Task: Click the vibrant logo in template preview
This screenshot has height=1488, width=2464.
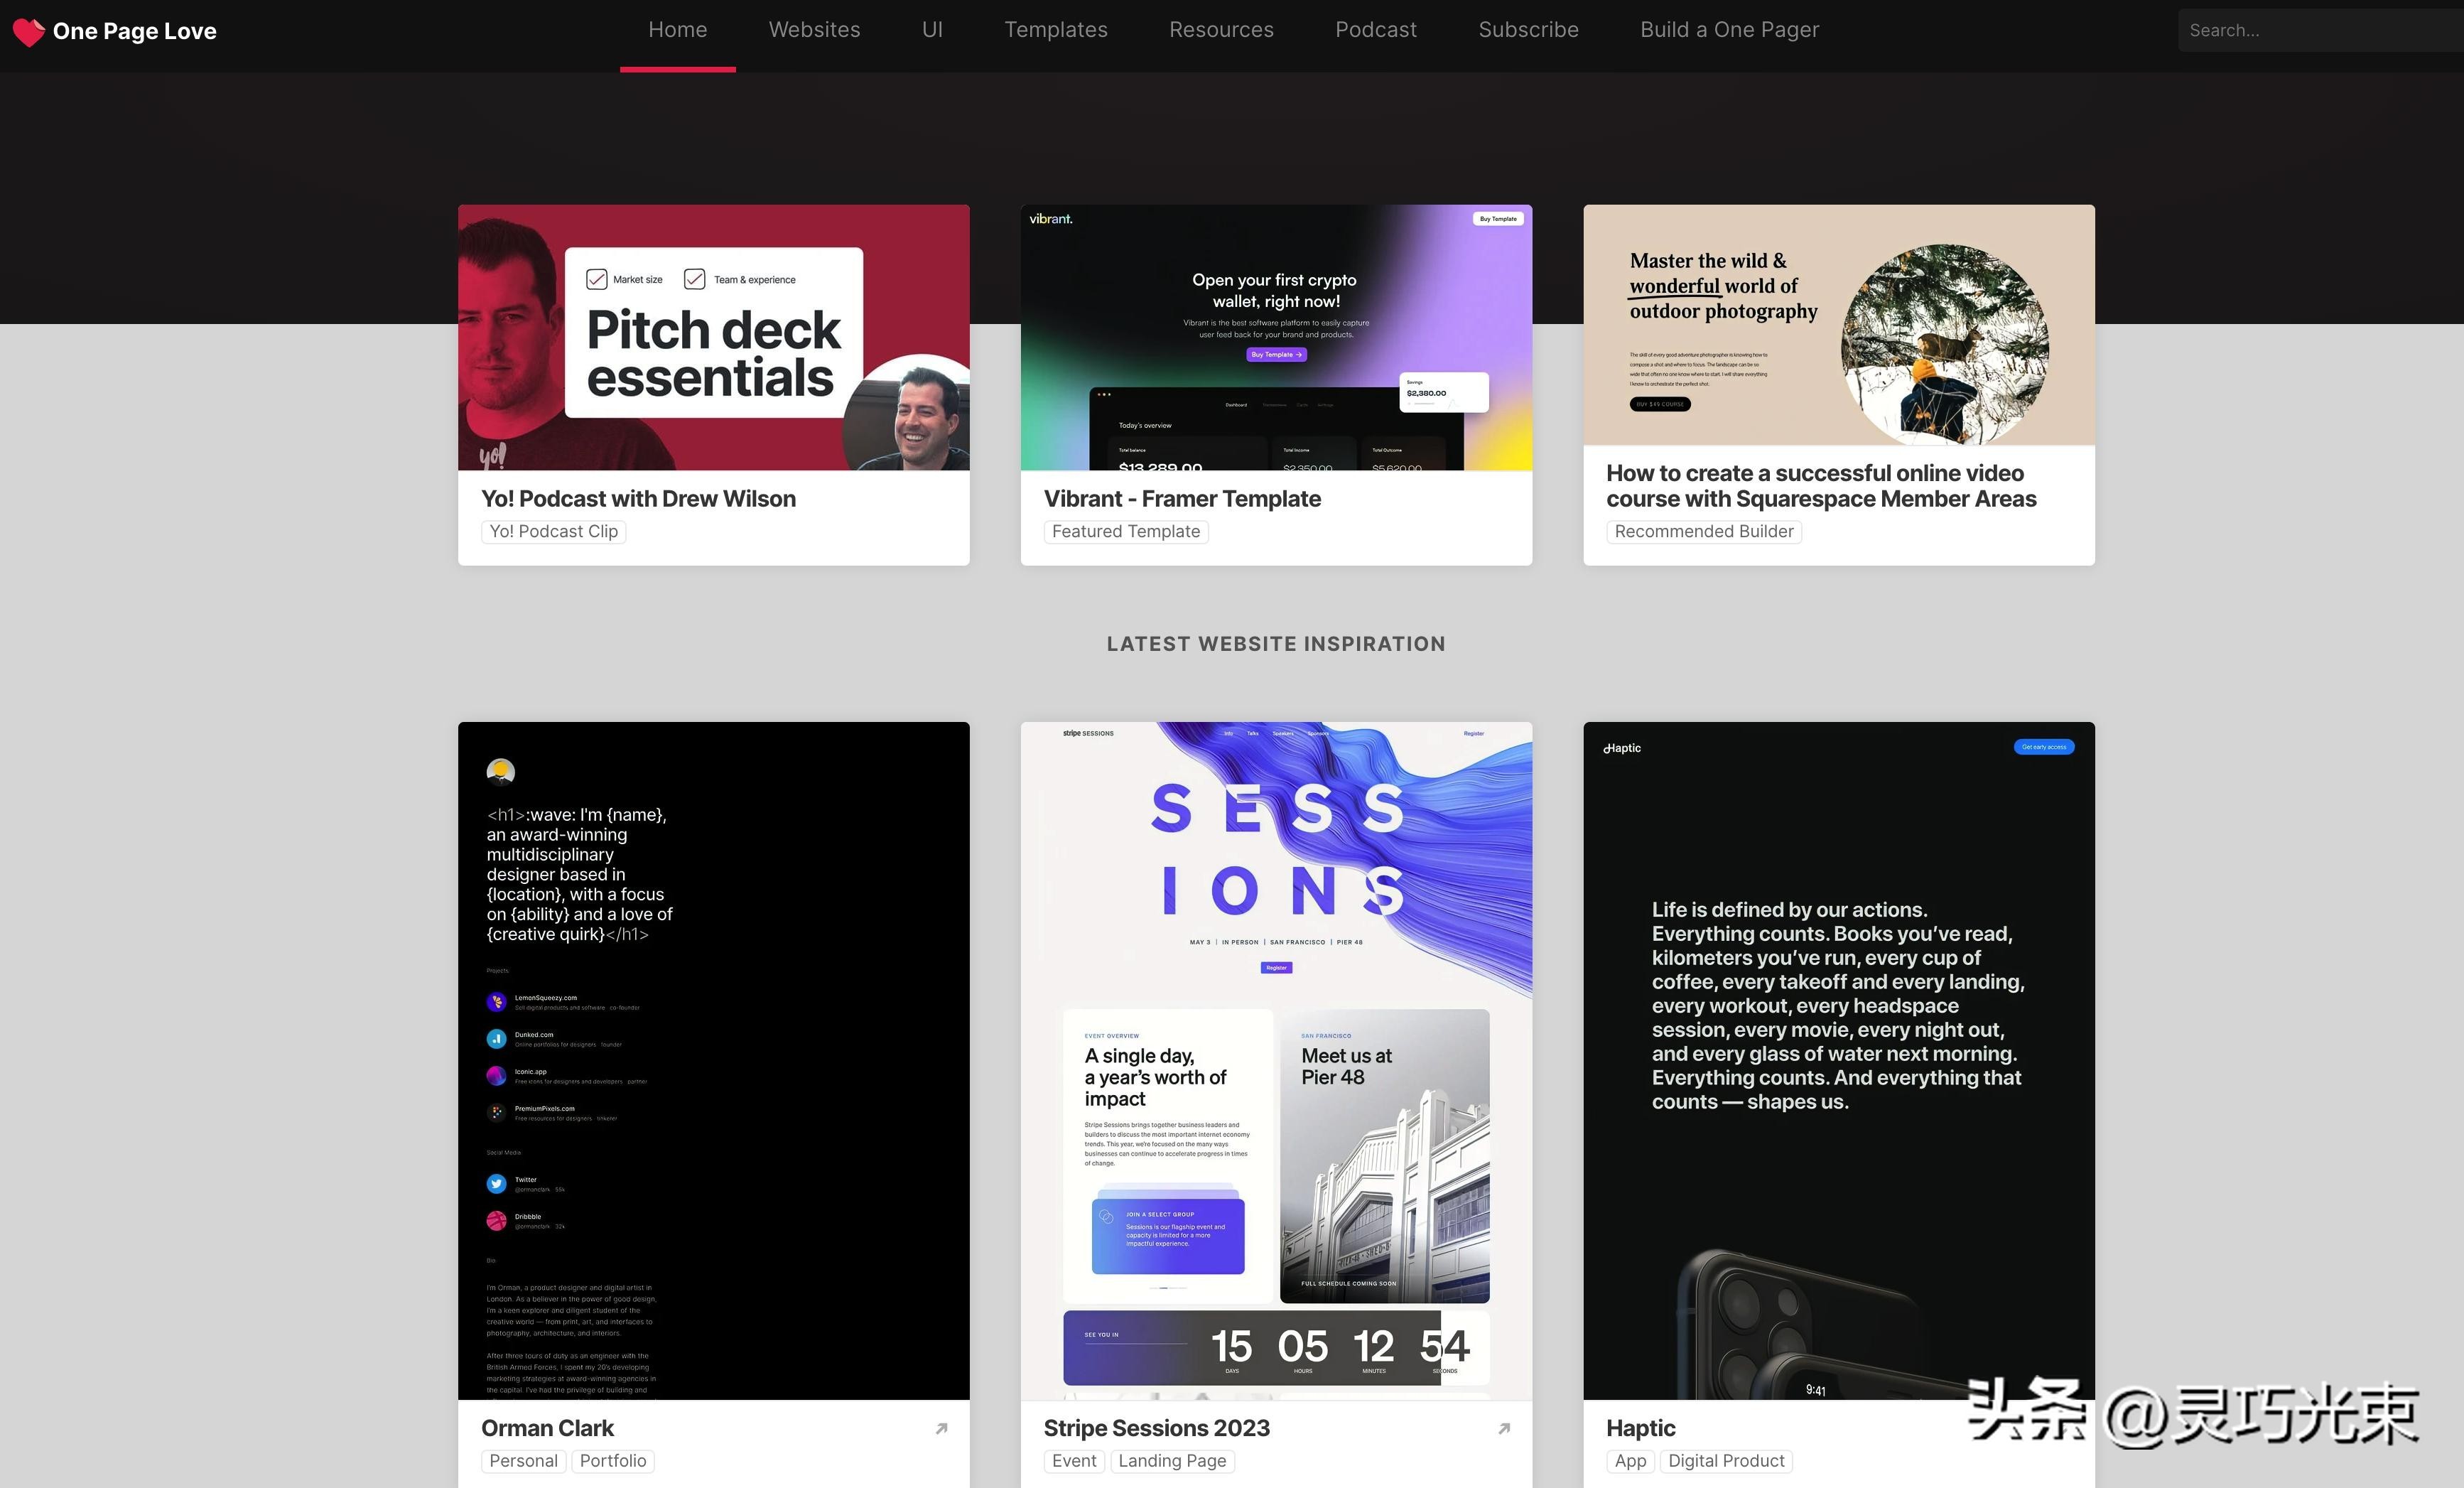Action: (1051, 219)
